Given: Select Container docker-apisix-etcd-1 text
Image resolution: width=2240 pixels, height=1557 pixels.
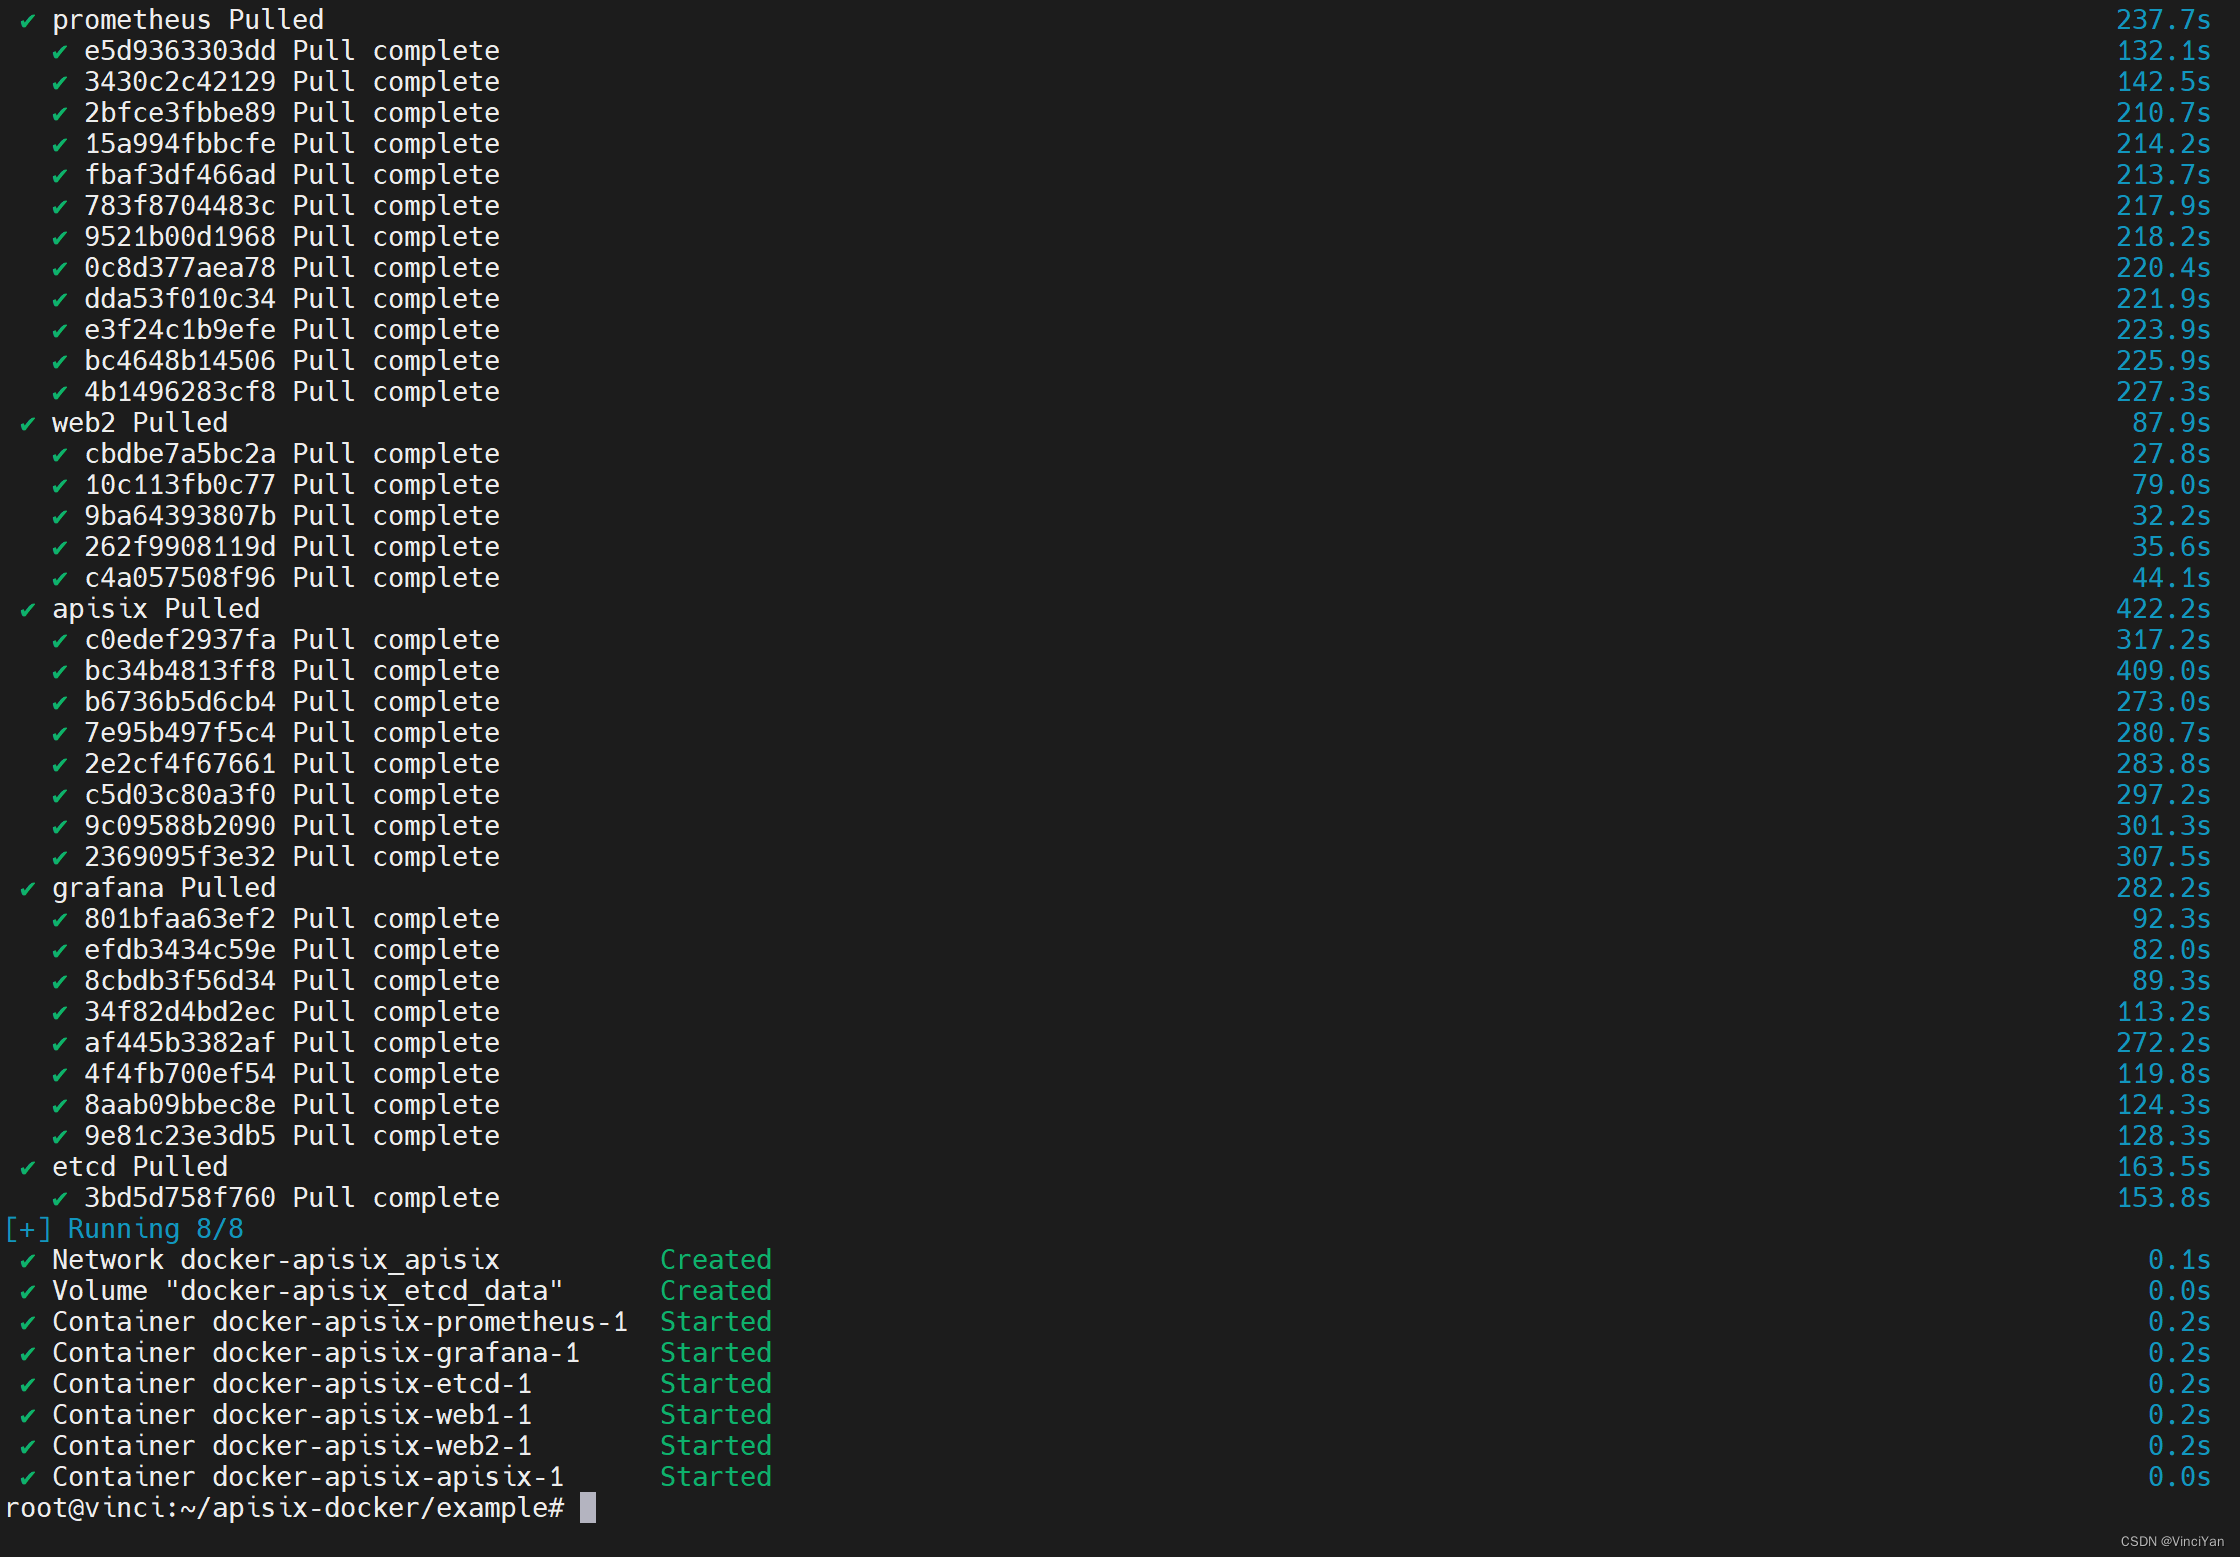Looking at the screenshot, I should tap(292, 1384).
